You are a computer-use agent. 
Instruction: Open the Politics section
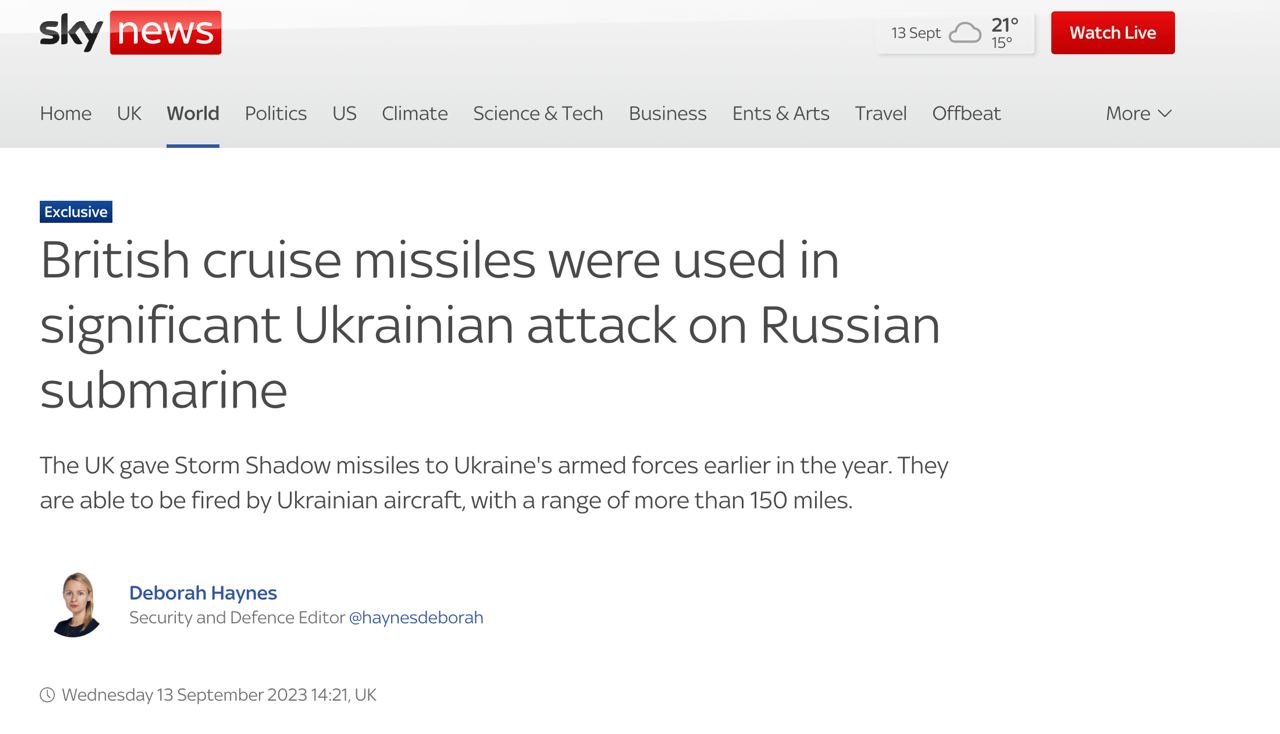276,113
